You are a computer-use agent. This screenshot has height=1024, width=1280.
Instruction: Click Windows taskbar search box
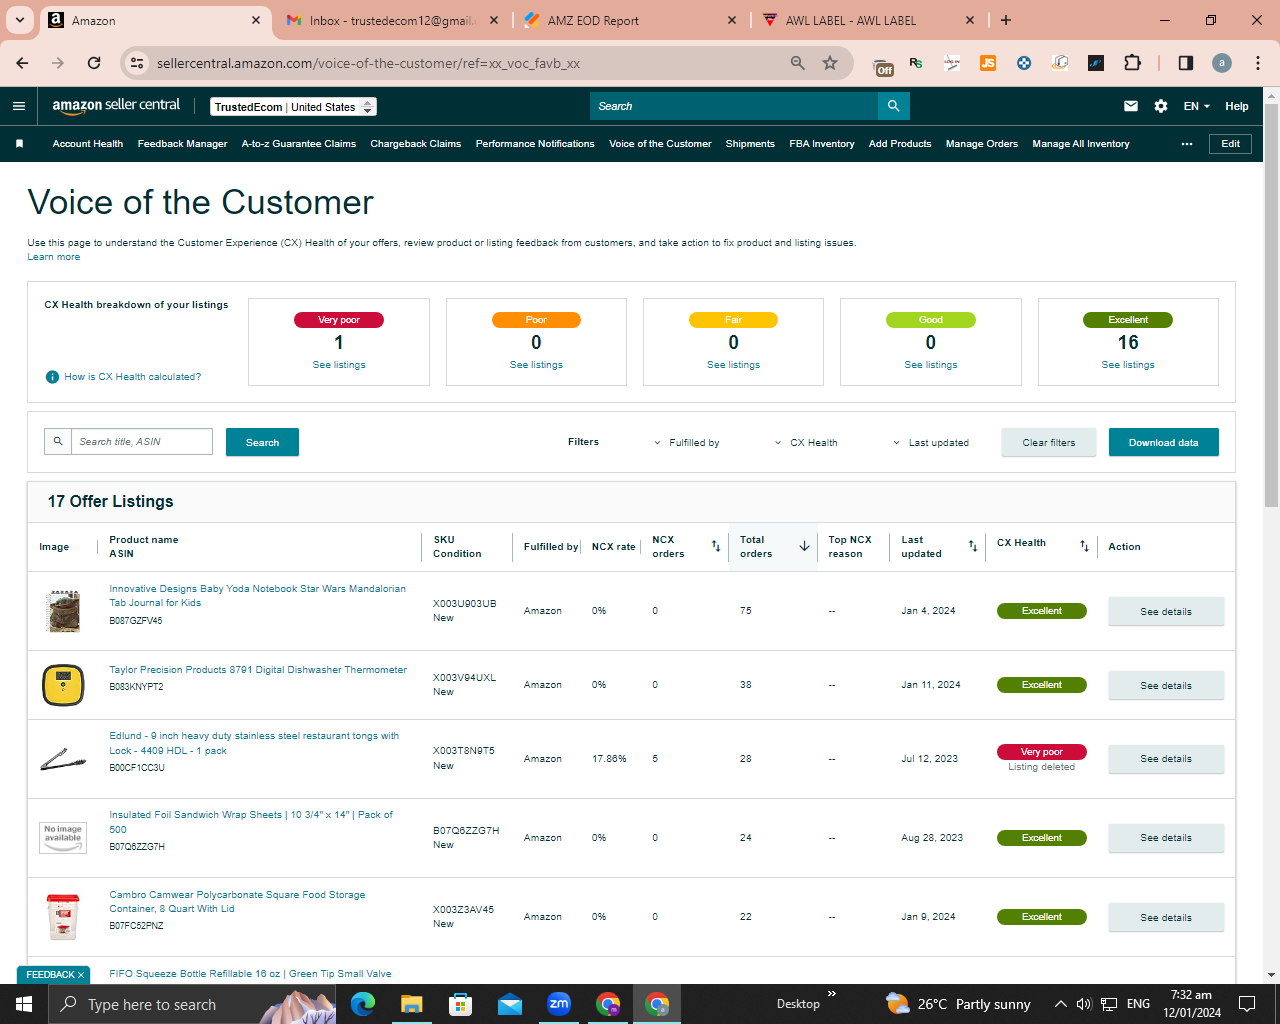click(192, 1004)
